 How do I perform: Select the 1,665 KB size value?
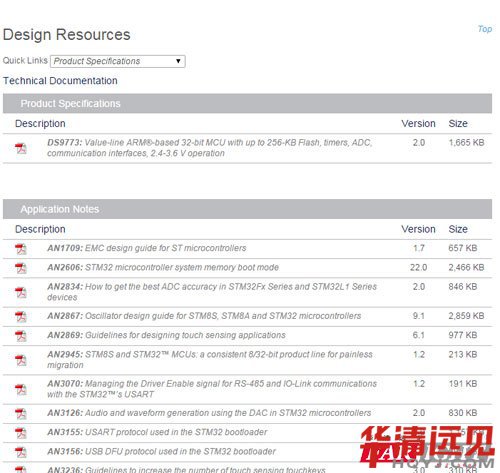[466, 143]
